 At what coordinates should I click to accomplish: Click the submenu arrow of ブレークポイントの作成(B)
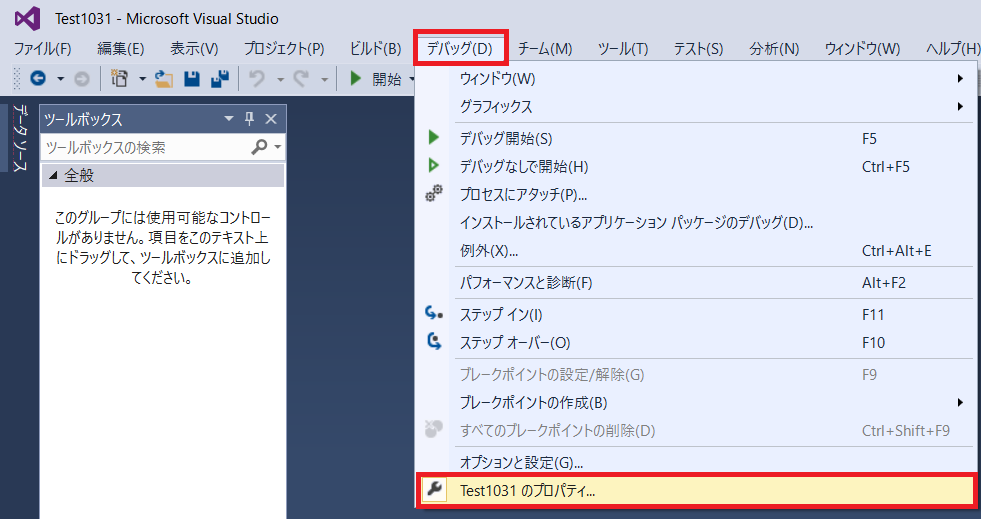pyautogui.click(x=960, y=402)
